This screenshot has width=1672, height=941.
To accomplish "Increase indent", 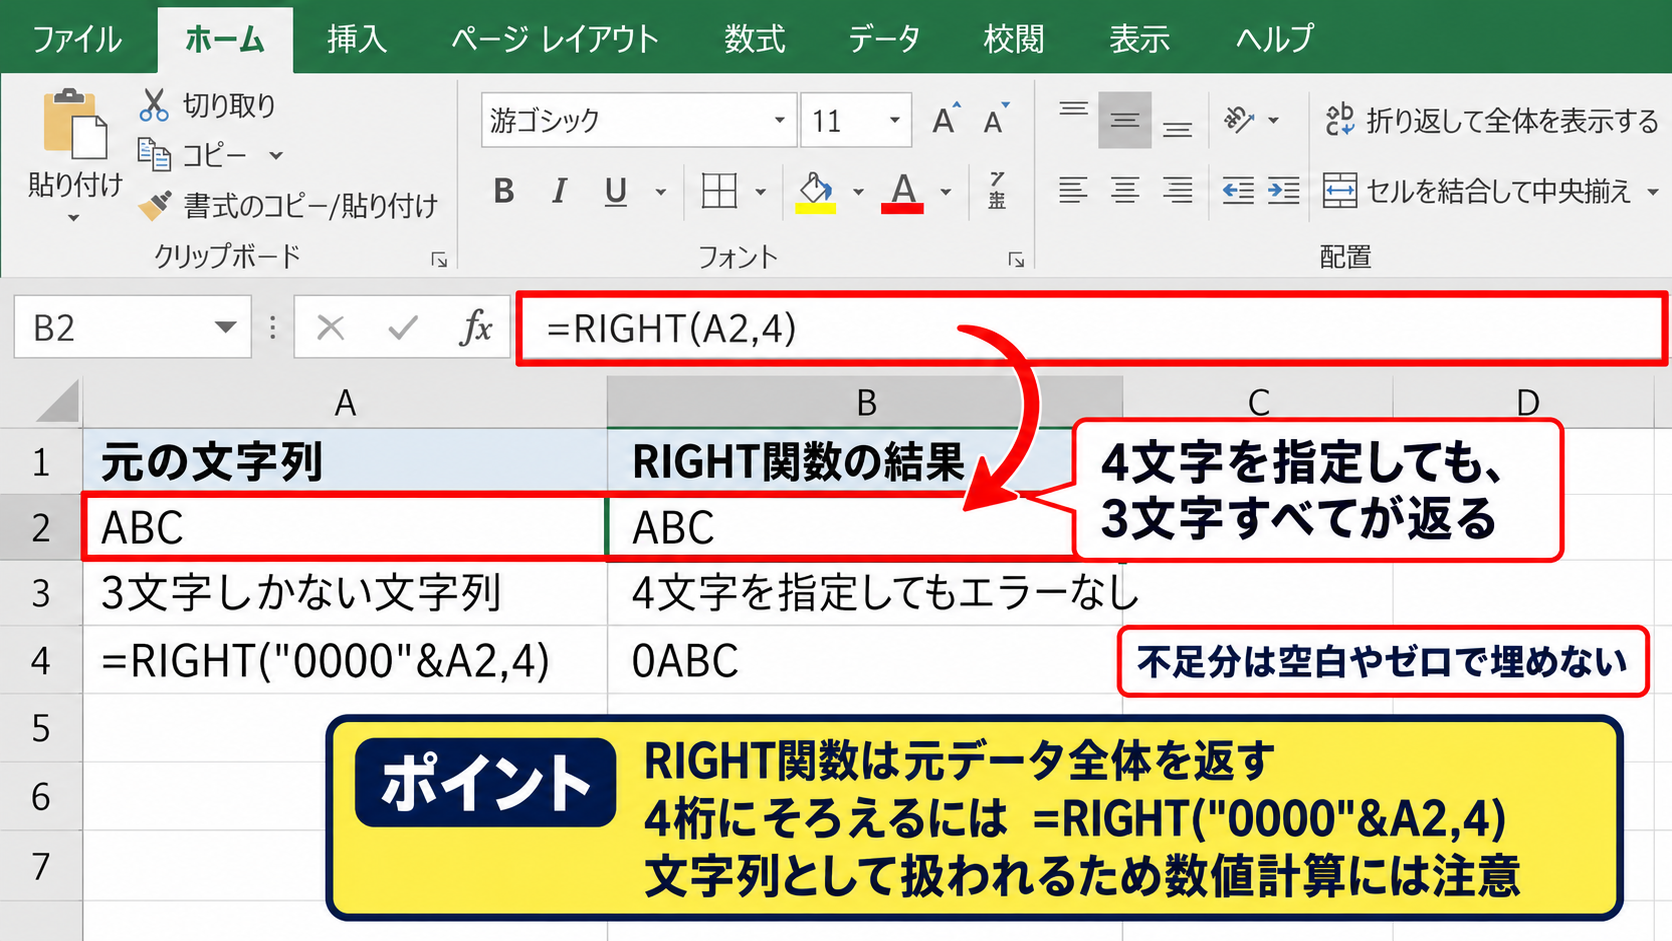I will click(x=1284, y=190).
